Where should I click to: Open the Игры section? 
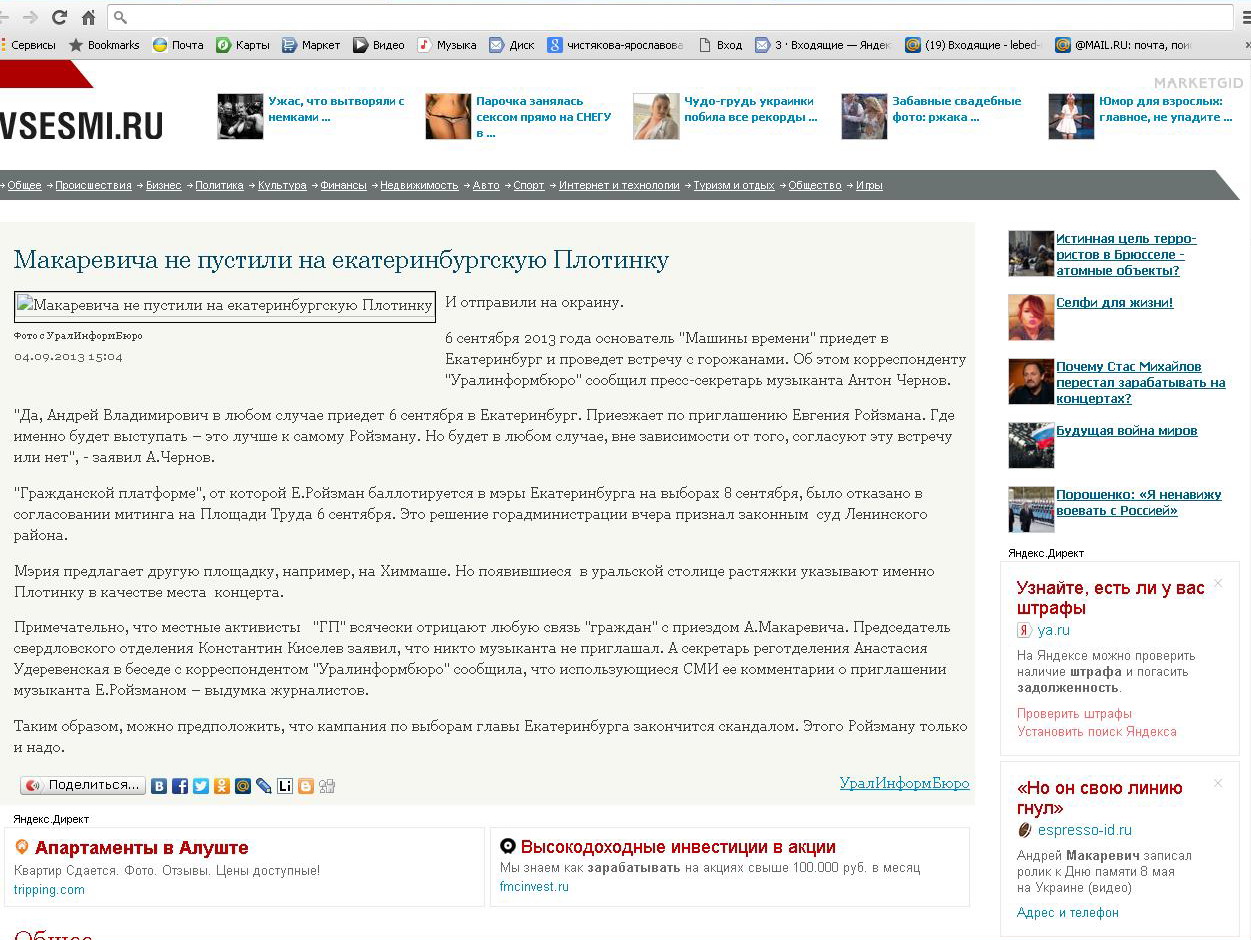[x=869, y=185]
